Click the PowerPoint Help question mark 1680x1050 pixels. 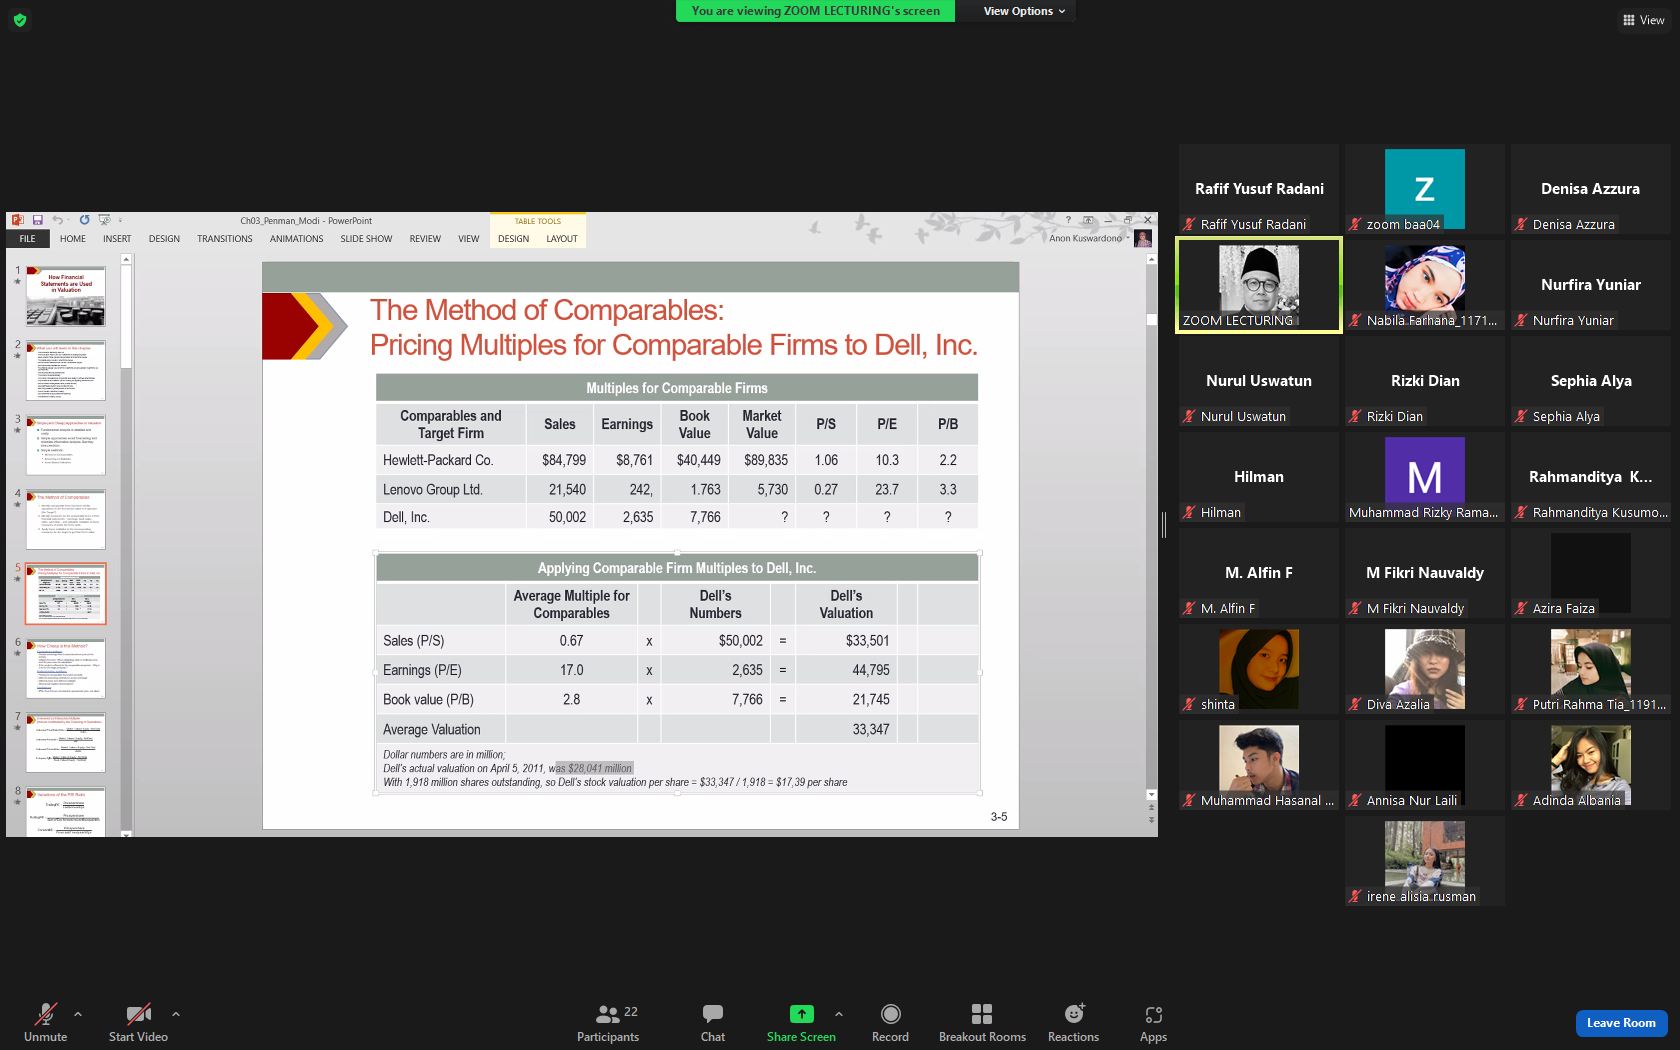[1068, 220]
